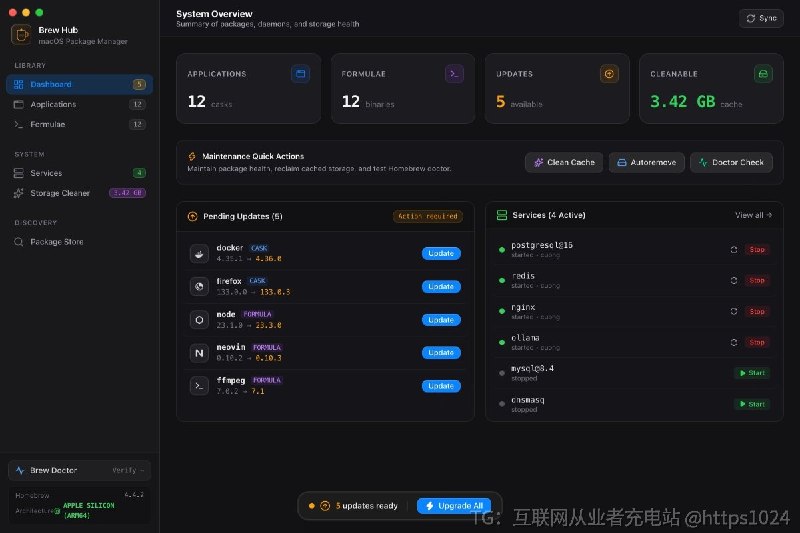Screen dimensions: 800x533
Task: Click the CASK tag next to docker
Action: point(259,248)
